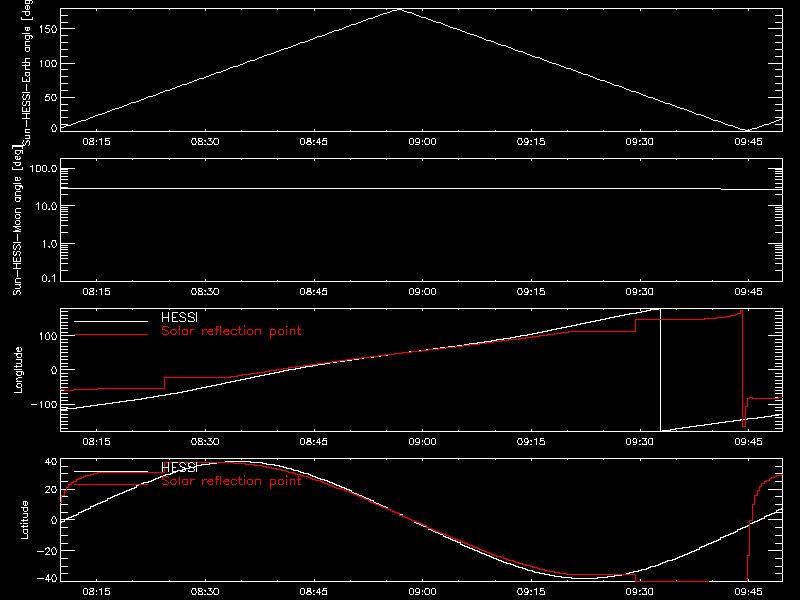Click the "40" tick on the Latitude plot
This screenshot has width=800, height=600.
51,462
